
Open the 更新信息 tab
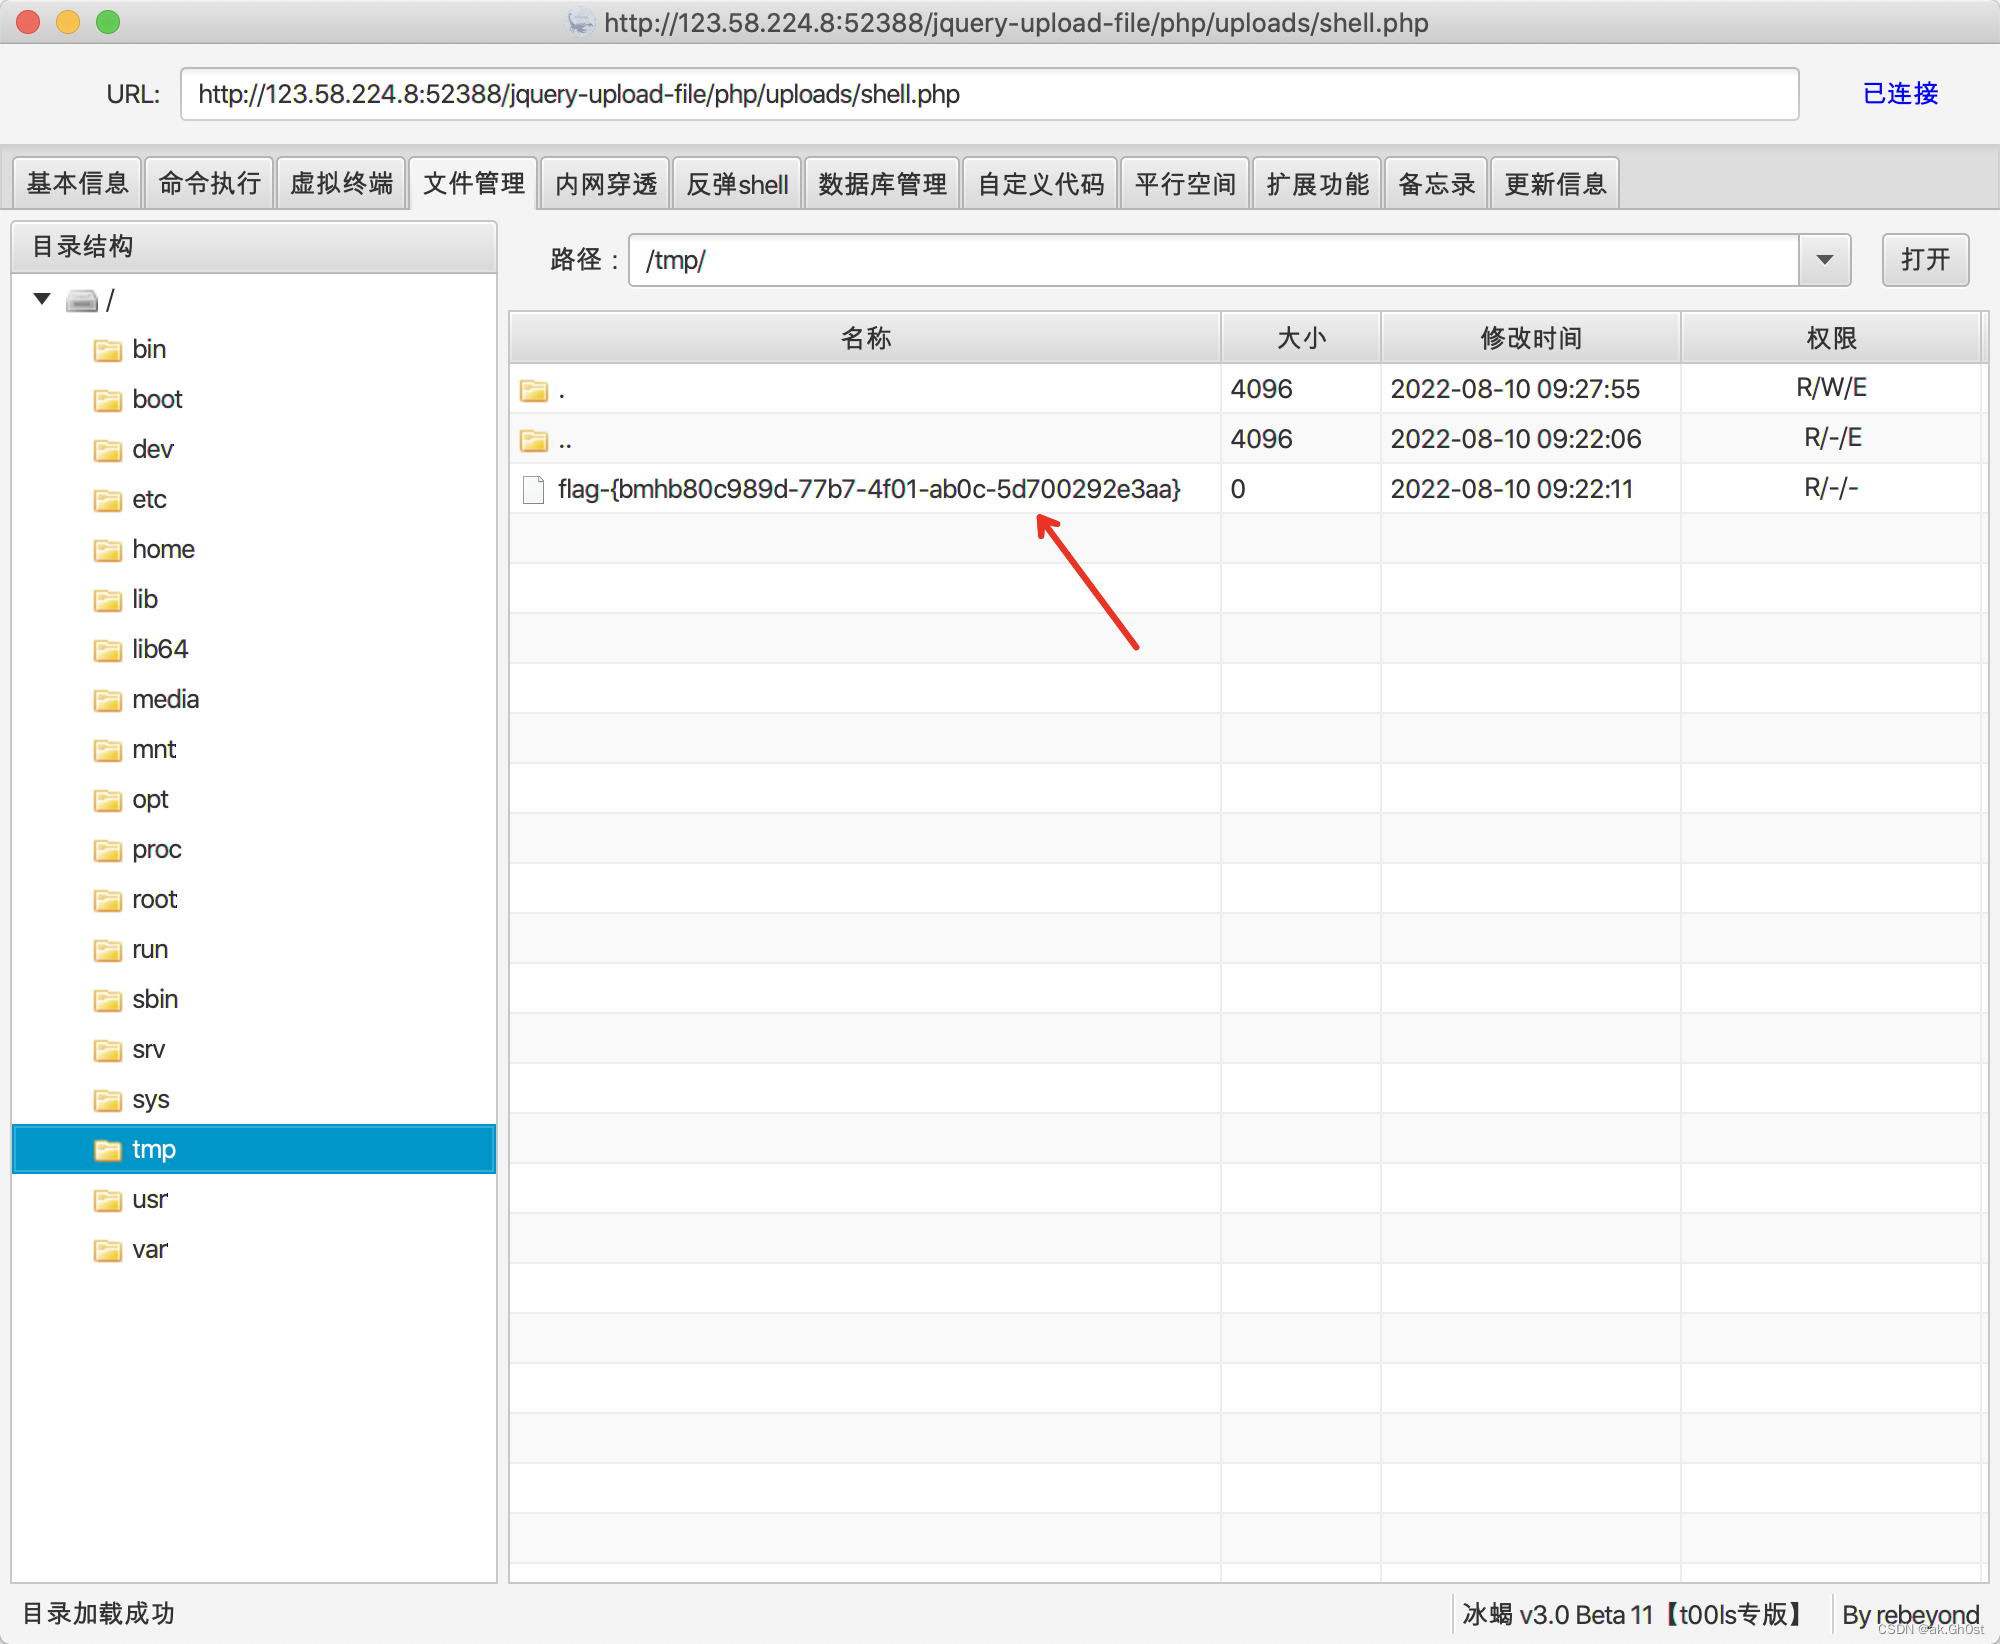coord(1555,184)
